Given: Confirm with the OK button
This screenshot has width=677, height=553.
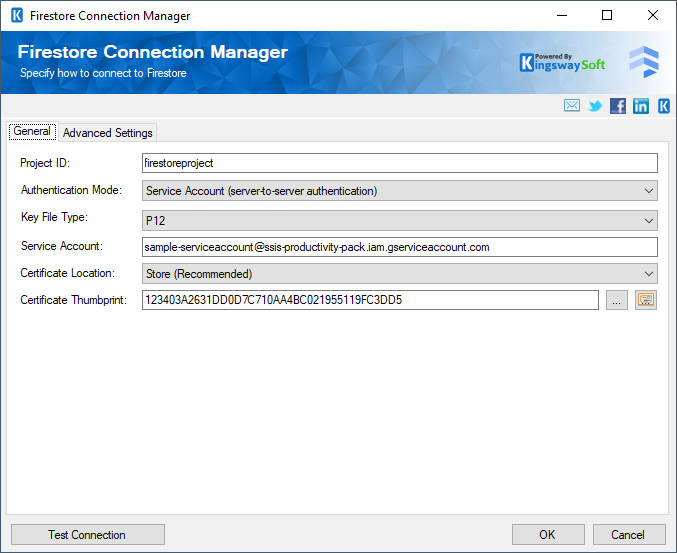Looking at the screenshot, I should (x=548, y=534).
